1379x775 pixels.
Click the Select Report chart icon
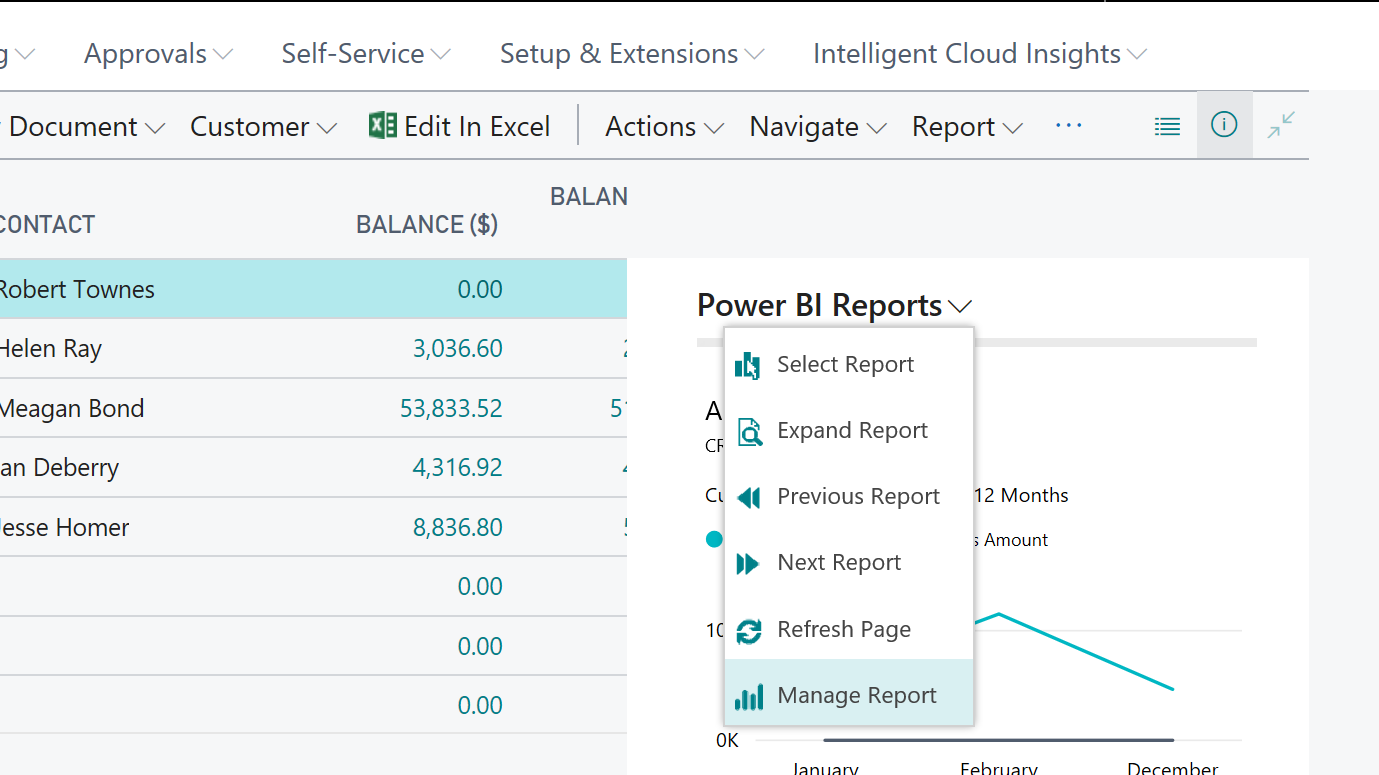click(748, 365)
